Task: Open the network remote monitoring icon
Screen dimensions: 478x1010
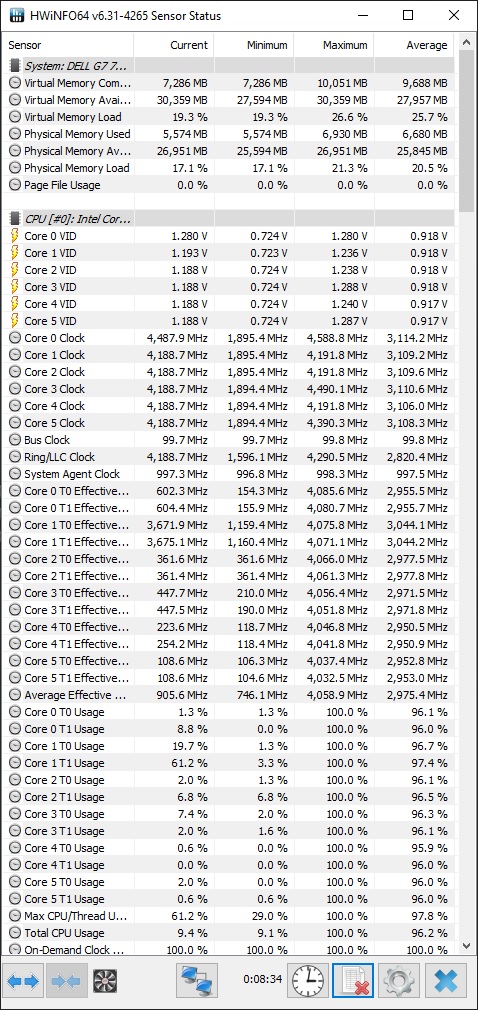Action: point(196,981)
